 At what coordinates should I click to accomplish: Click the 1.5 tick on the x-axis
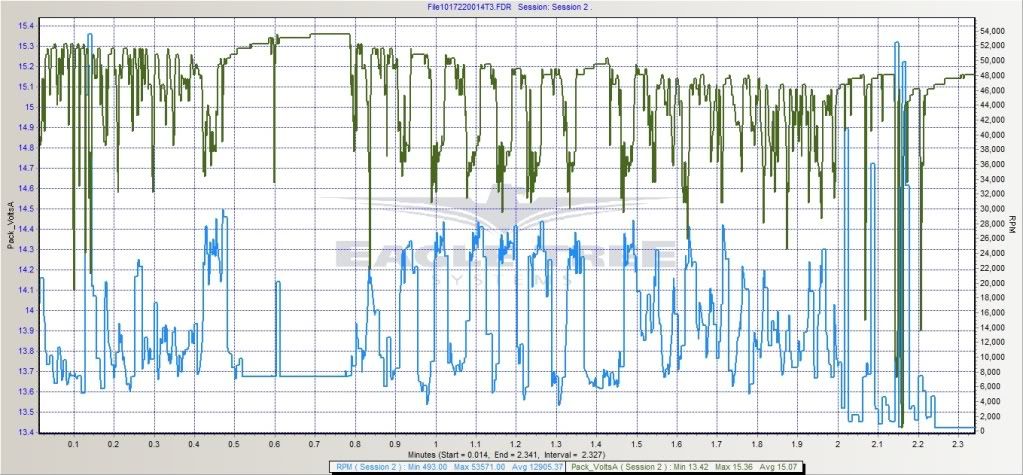636,442
